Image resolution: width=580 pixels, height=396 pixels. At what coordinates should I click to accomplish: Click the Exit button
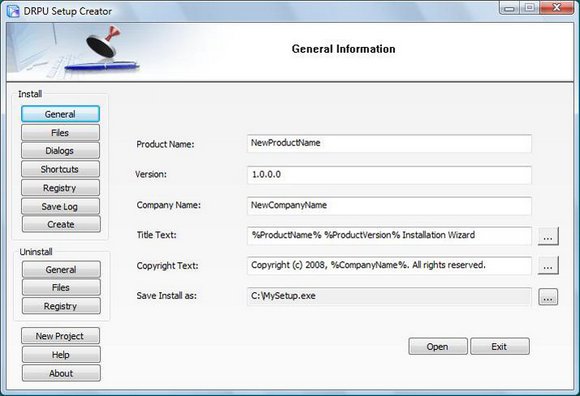coord(500,346)
